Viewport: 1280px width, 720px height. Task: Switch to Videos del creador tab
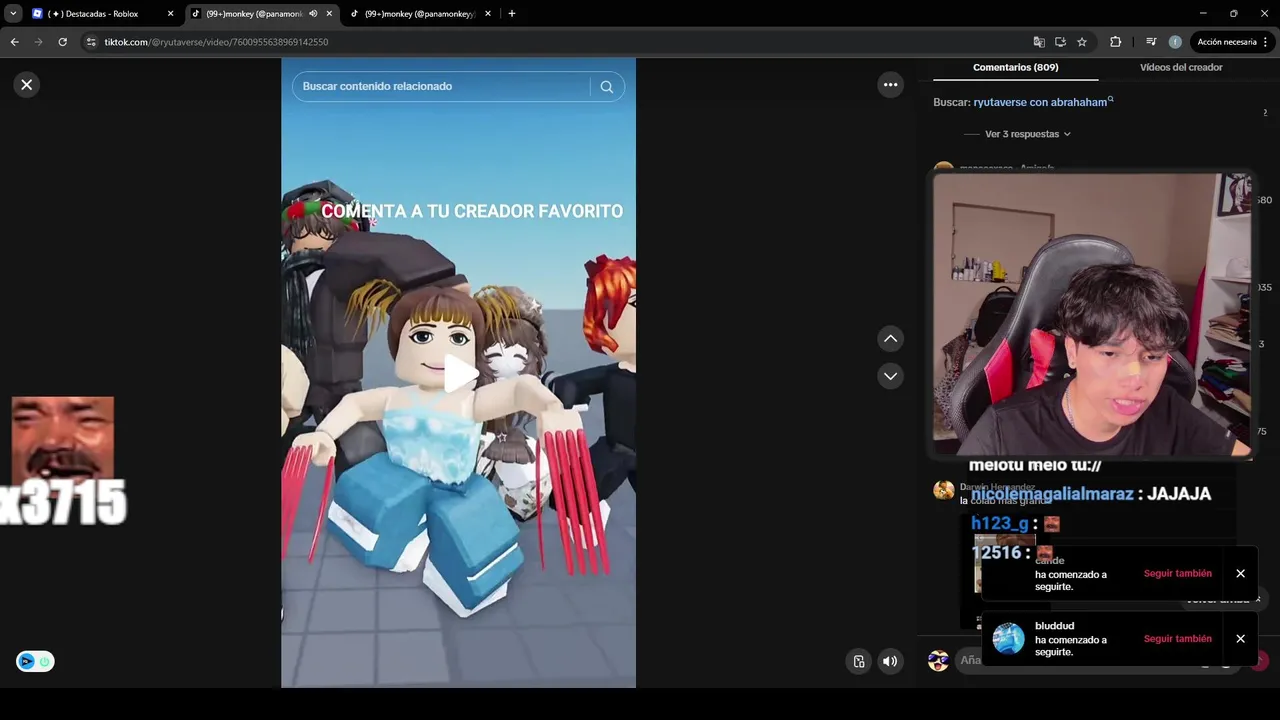click(x=1181, y=67)
